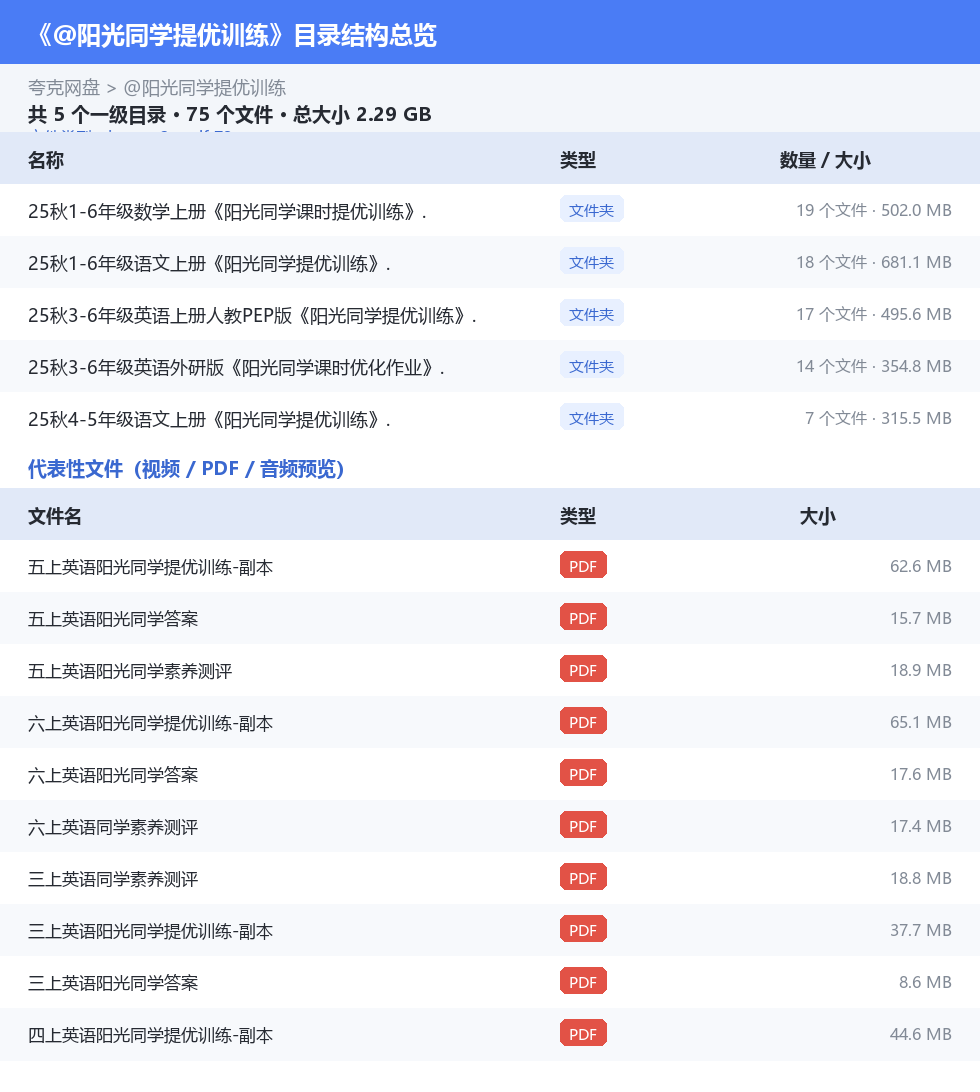Click the 14 个文件 · 354.8 MB cell
Screen dimensions: 980x1092
click(874, 366)
